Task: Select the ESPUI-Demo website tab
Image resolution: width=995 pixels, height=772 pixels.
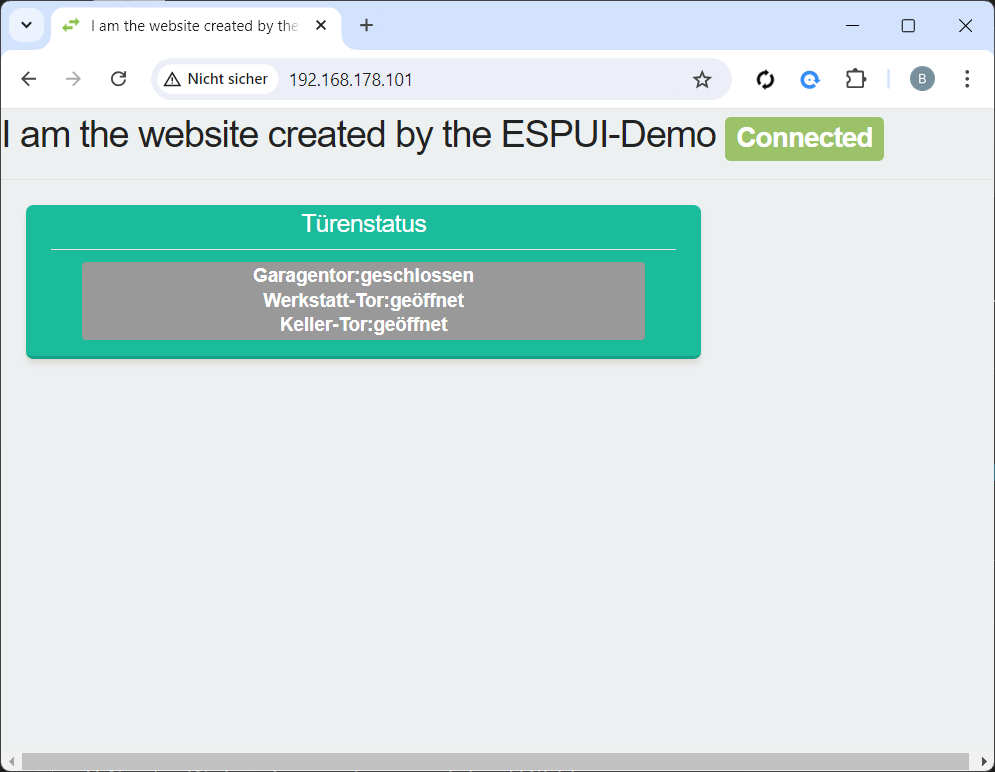Action: click(195, 26)
